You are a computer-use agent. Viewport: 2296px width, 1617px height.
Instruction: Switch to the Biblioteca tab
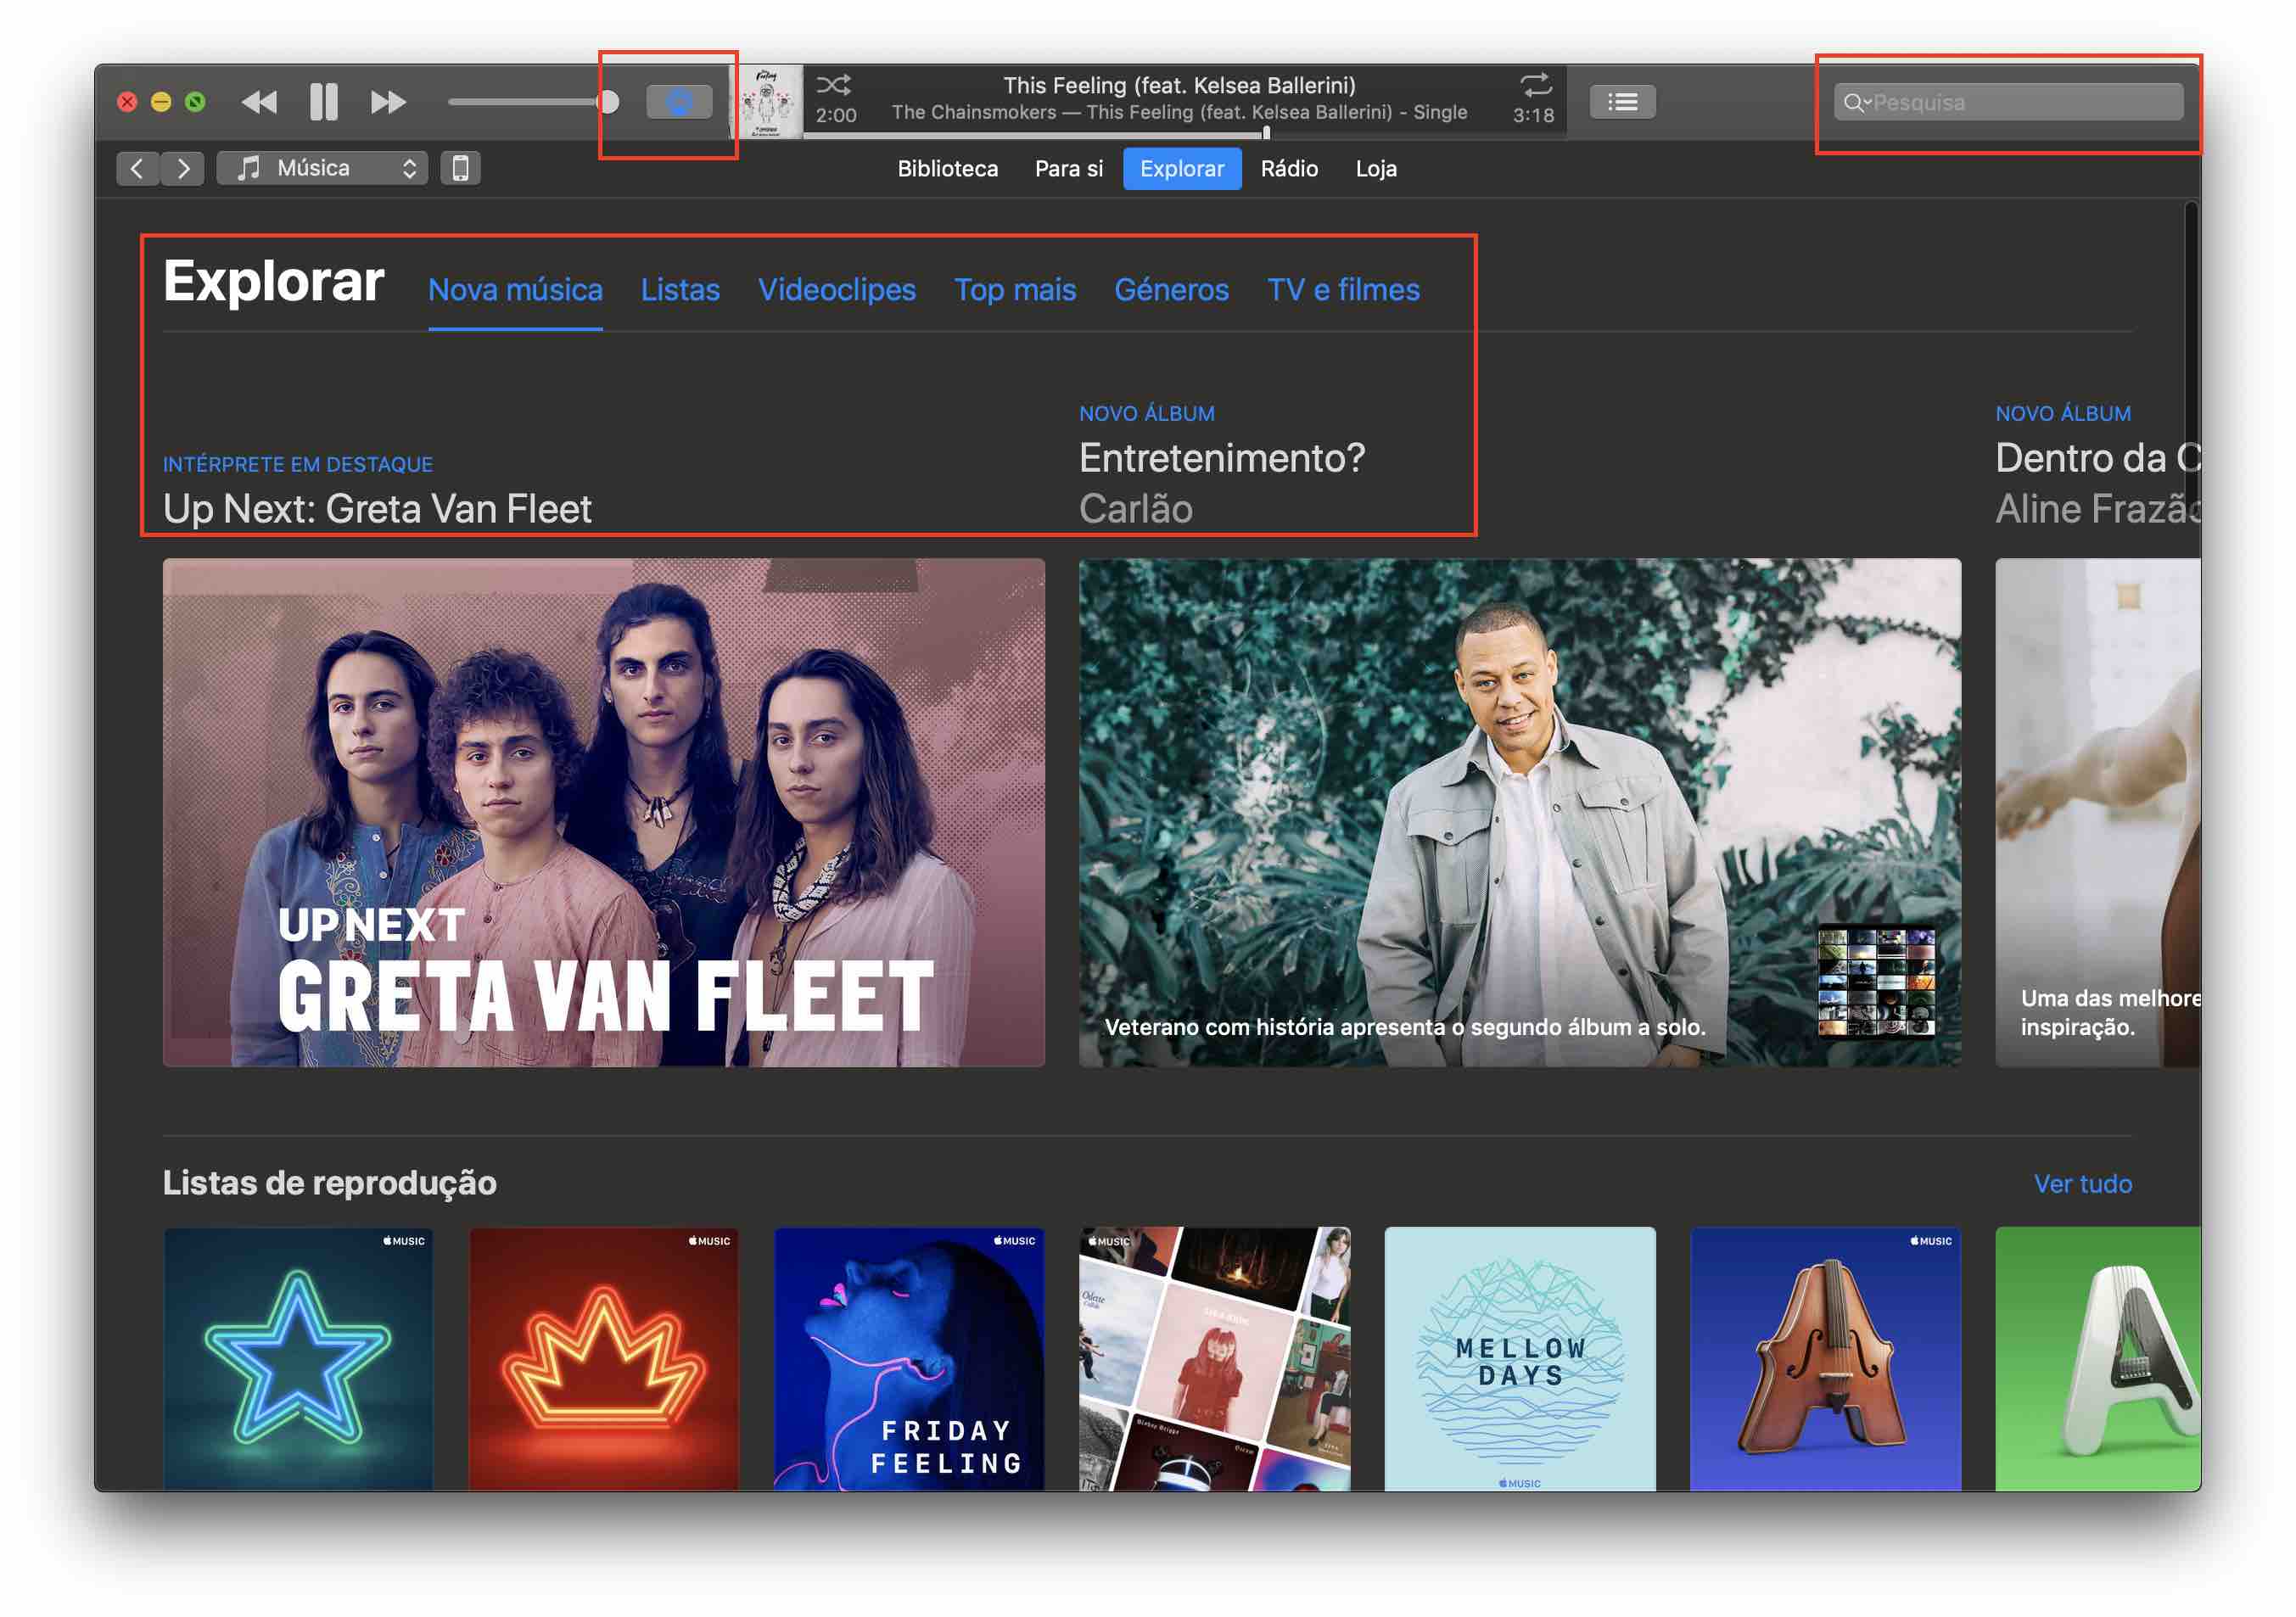947,169
